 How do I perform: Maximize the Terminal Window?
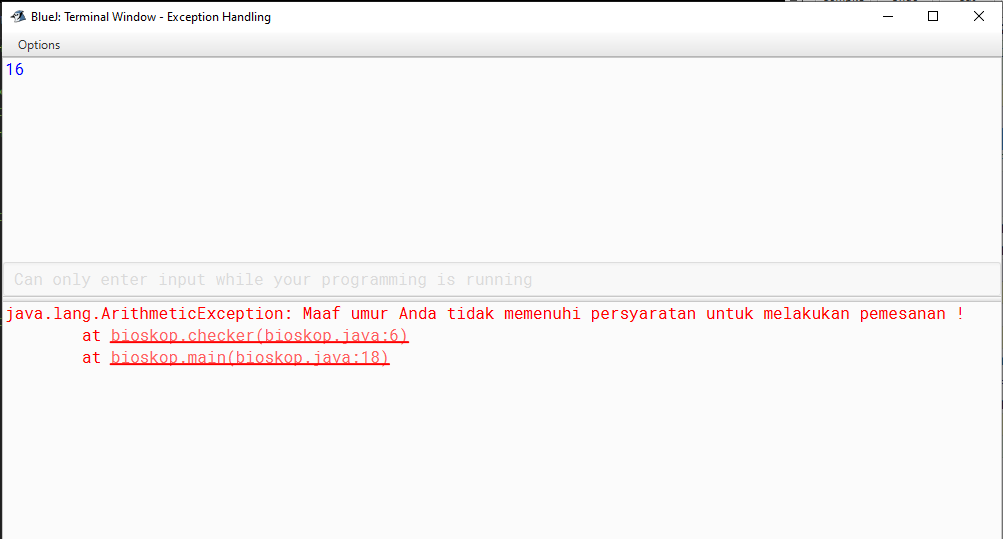click(x=933, y=17)
